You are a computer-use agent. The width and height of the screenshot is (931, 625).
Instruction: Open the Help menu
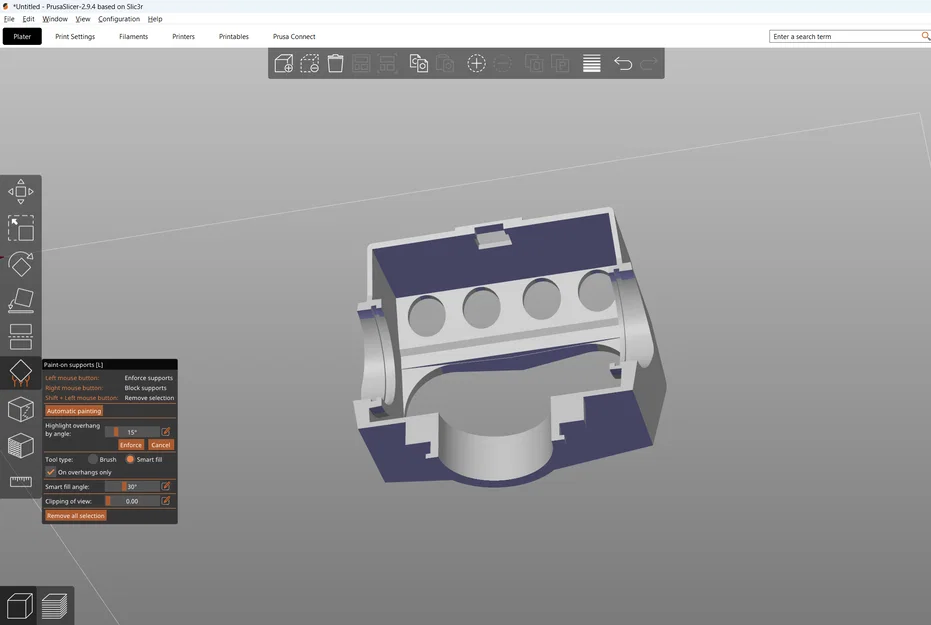pyautogui.click(x=155, y=19)
